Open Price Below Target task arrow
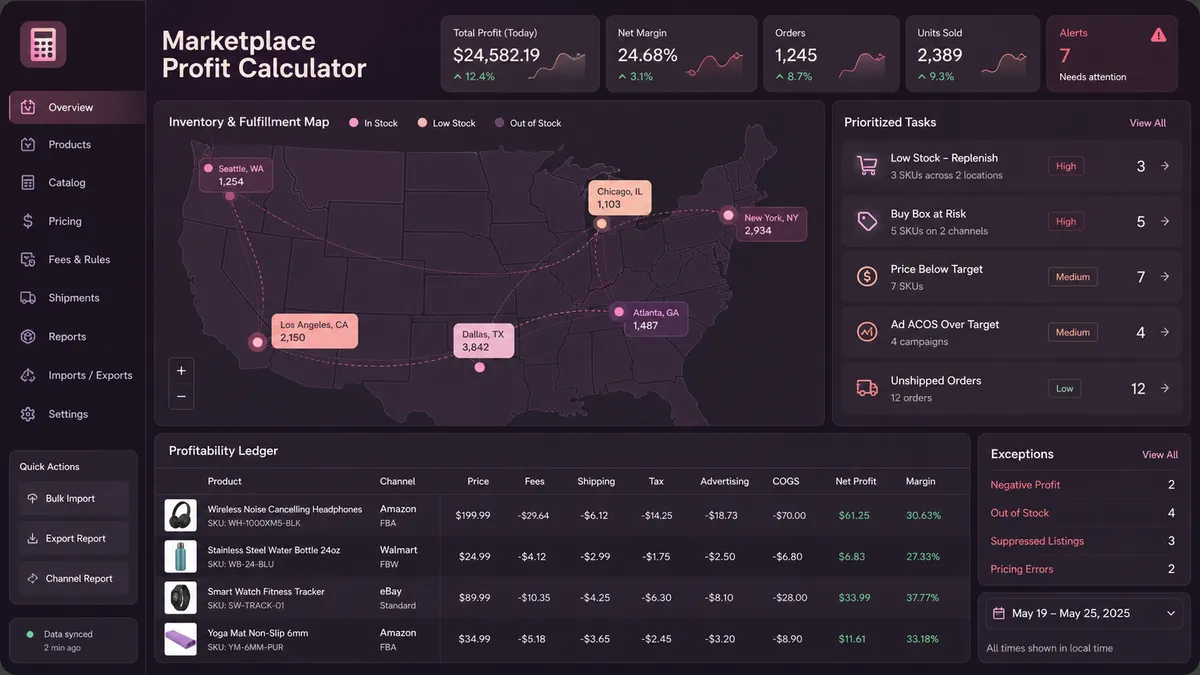This screenshot has height=675, width=1200. click(x=1165, y=277)
